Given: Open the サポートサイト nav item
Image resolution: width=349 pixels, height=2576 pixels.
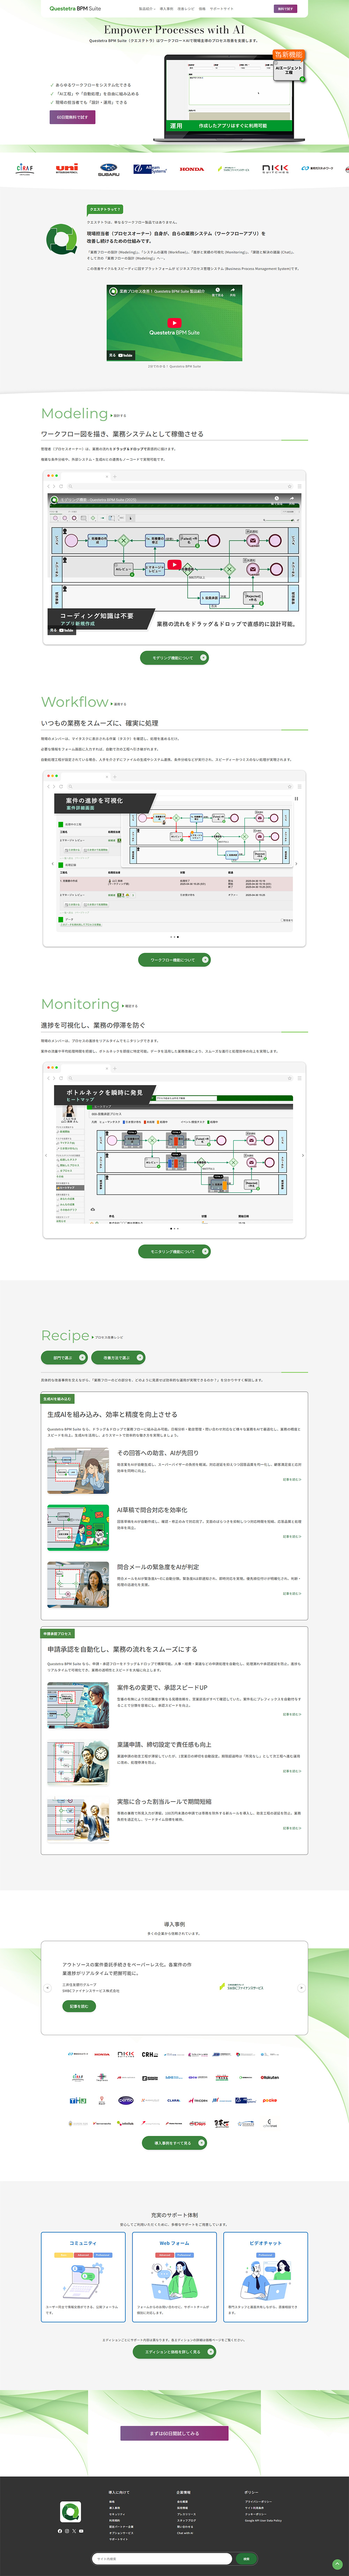Looking at the screenshot, I should coord(222,9).
